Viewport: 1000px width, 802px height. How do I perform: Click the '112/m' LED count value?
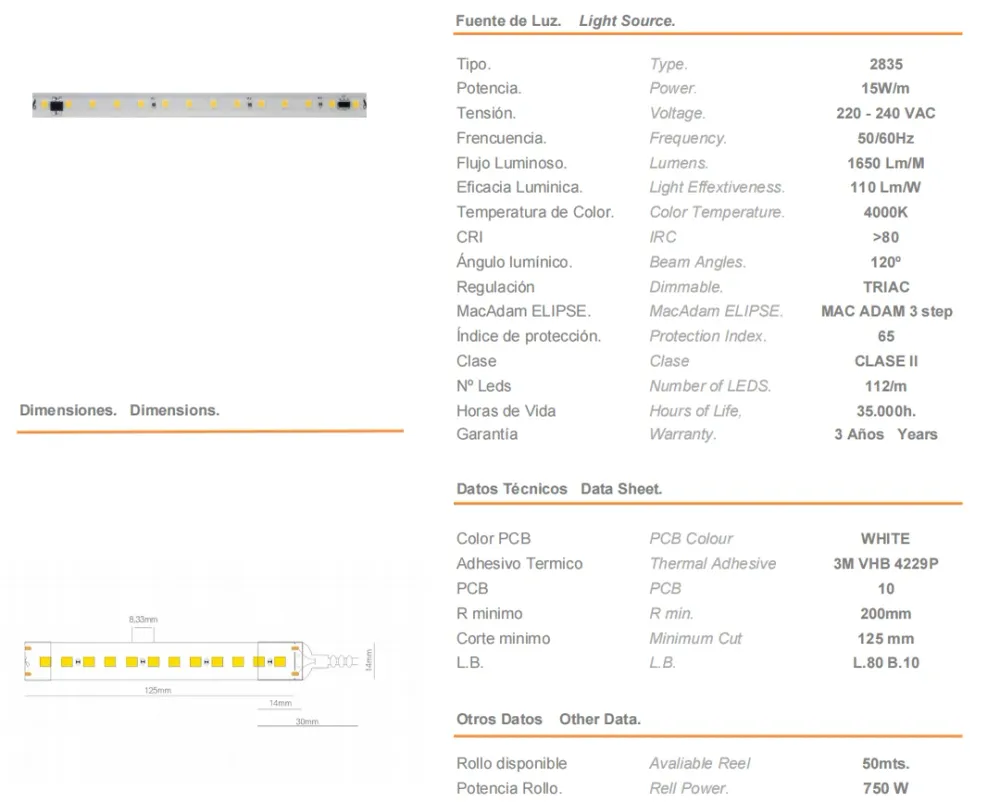(885, 386)
